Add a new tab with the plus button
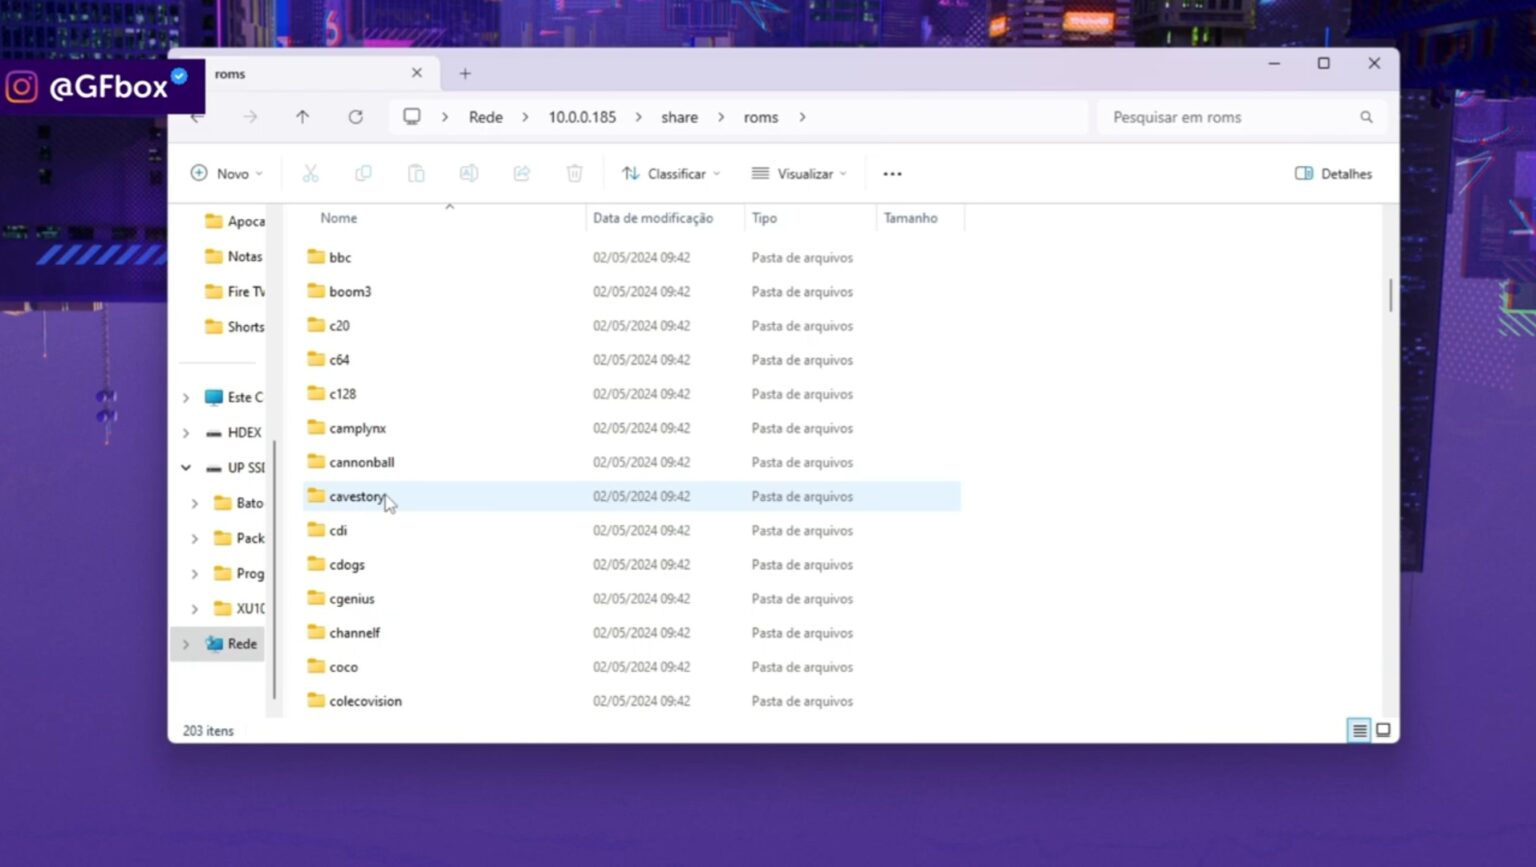 [x=465, y=74]
